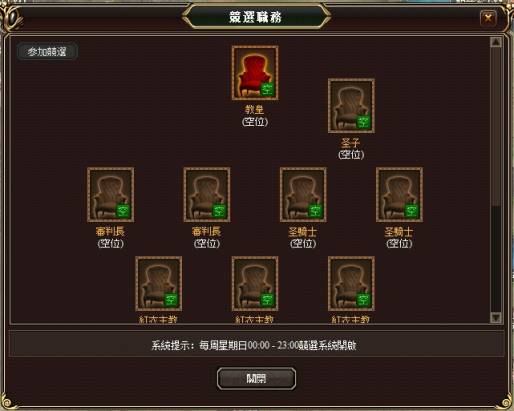This screenshot has height=411, width=514.
Task: Select the middle 紅衣主教 chair seat
Action: point(255,284)
